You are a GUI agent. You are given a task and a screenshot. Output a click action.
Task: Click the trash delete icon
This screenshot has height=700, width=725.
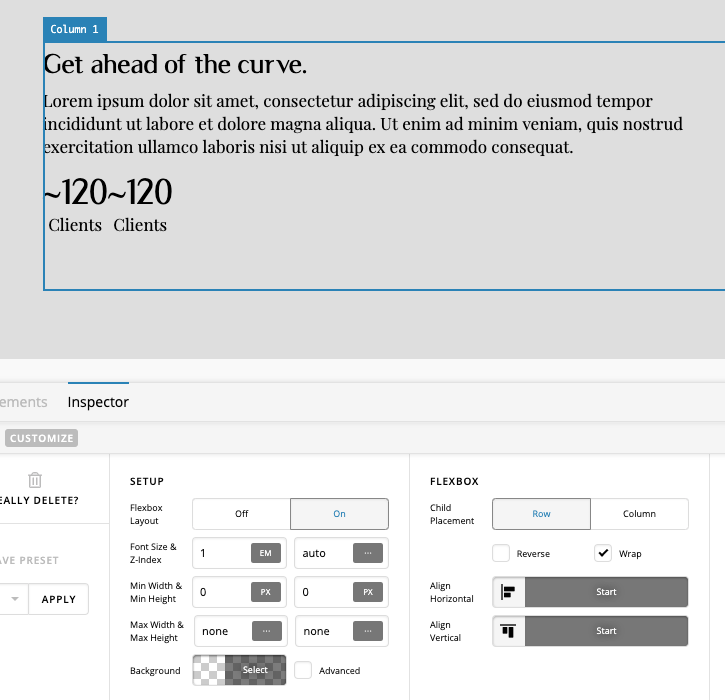[35, 480]
